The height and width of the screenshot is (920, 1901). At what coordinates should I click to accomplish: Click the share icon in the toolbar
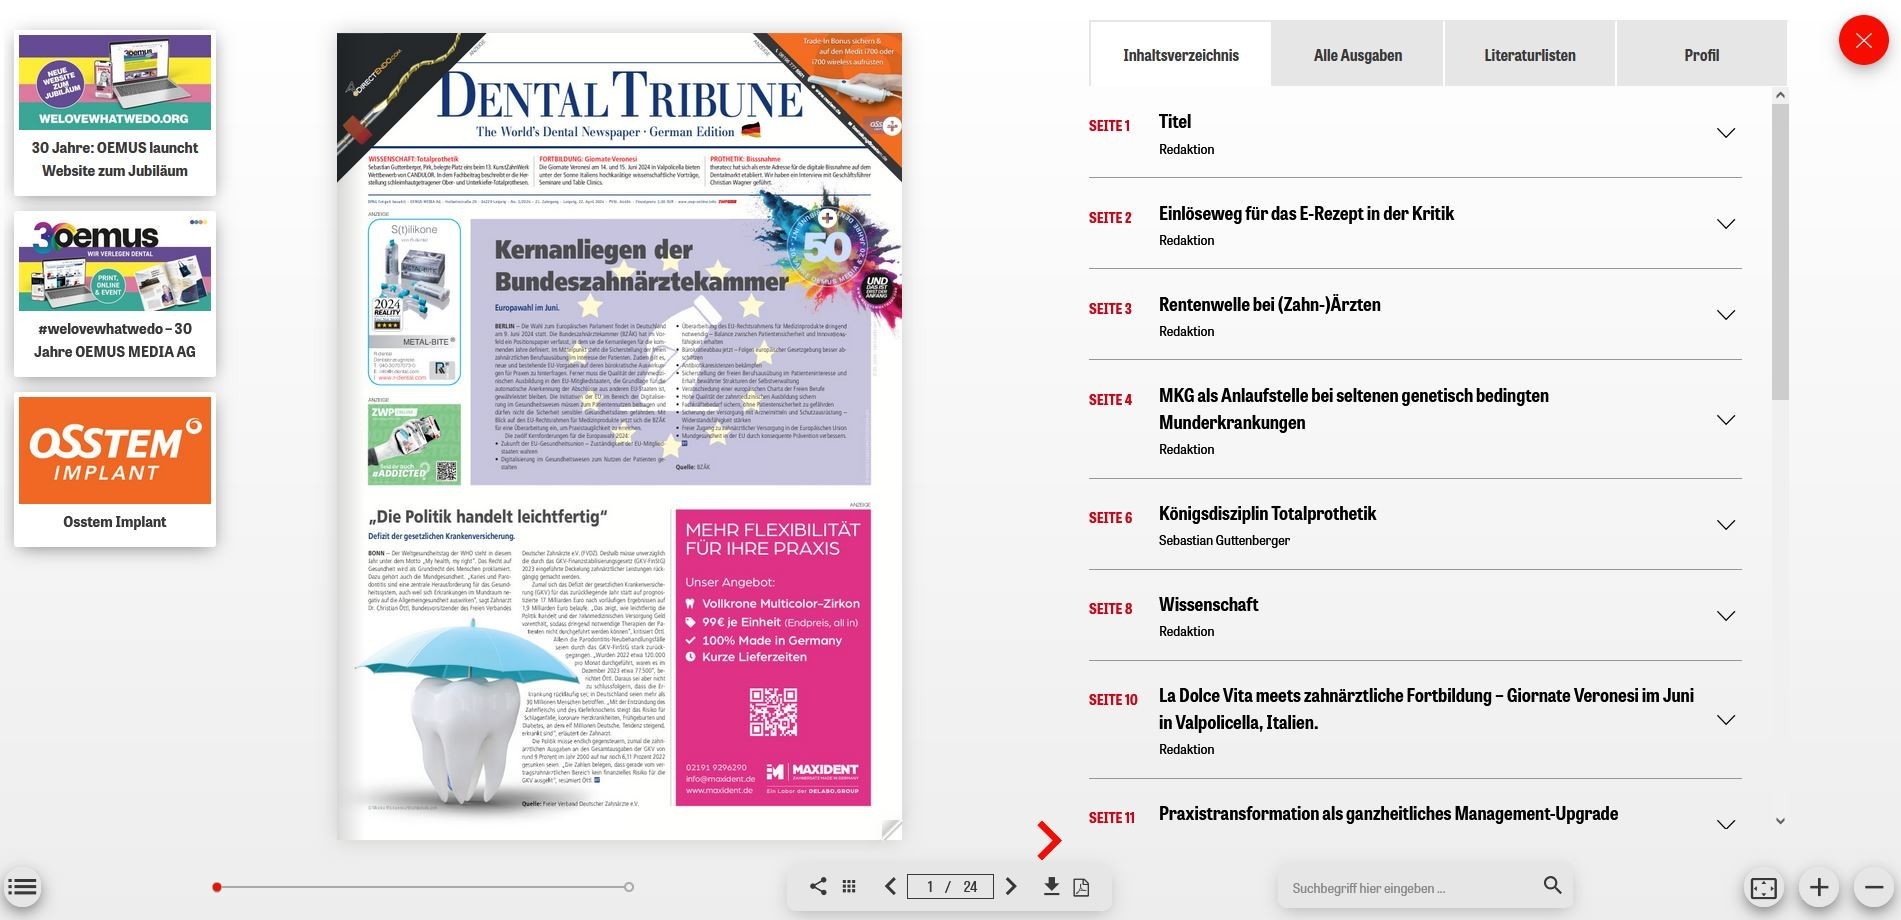pos(818,886)
